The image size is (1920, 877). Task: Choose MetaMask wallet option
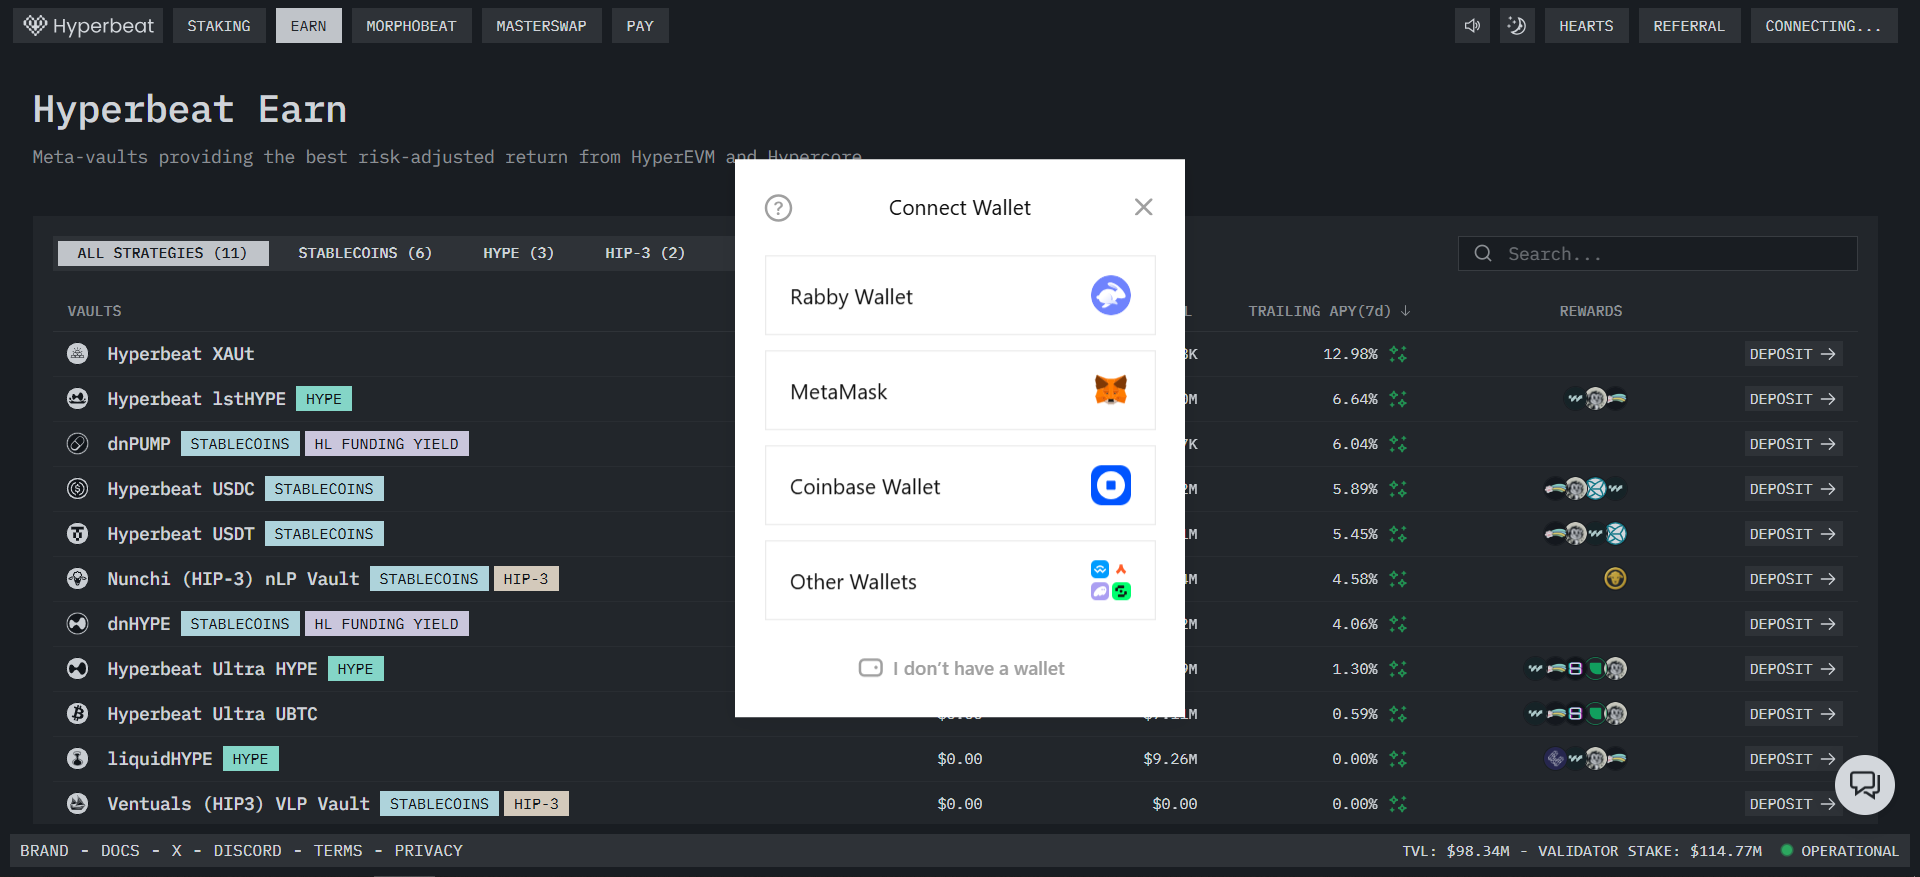tap(960, 391)
